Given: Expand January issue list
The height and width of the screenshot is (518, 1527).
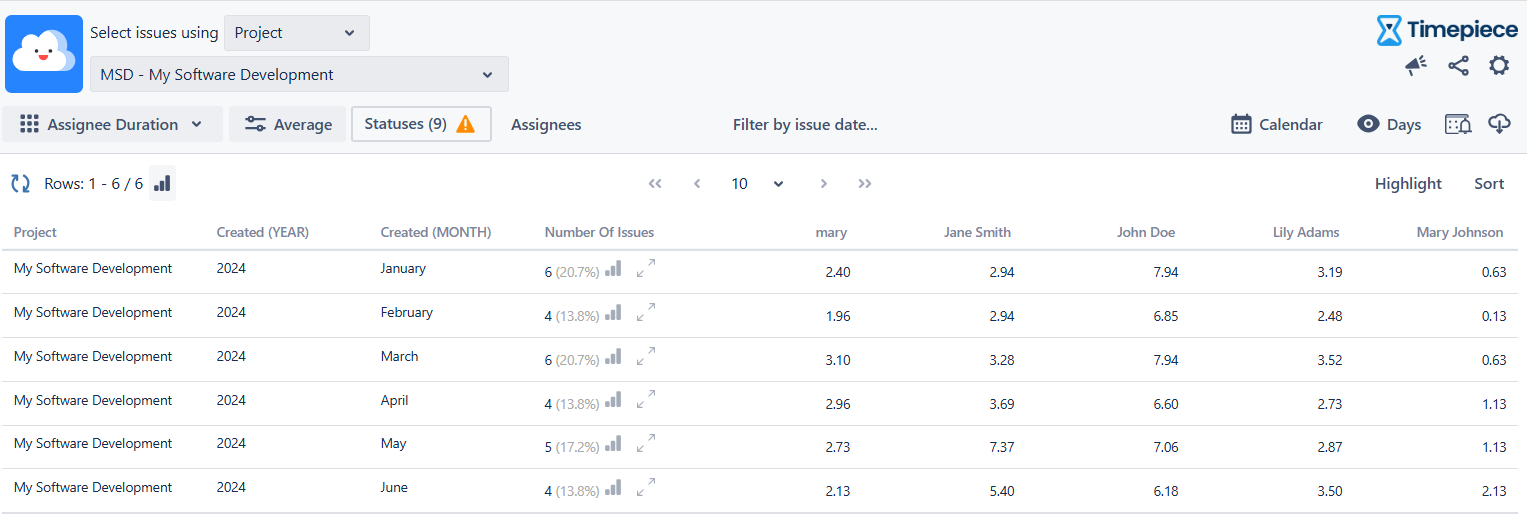Looking at the screenshot, I should click(x=646, y=268).
